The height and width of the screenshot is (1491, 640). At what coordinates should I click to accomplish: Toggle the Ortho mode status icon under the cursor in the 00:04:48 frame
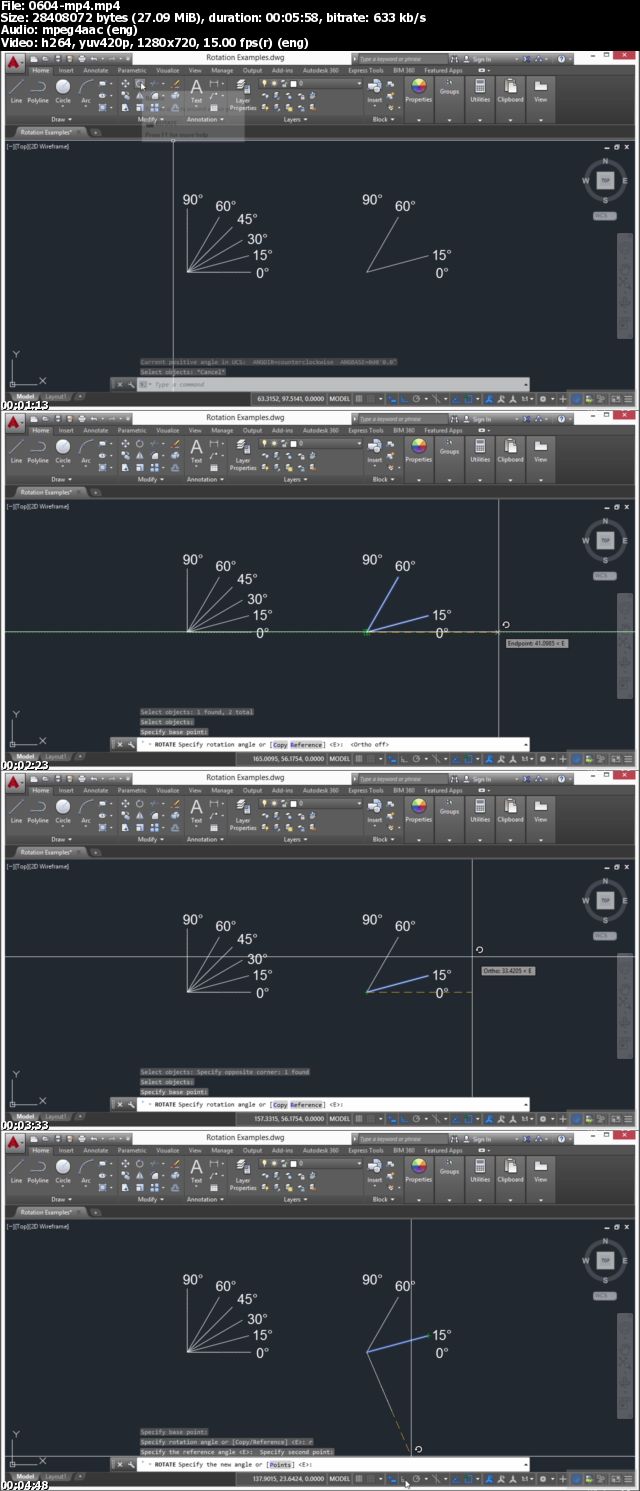point(404,1478)
